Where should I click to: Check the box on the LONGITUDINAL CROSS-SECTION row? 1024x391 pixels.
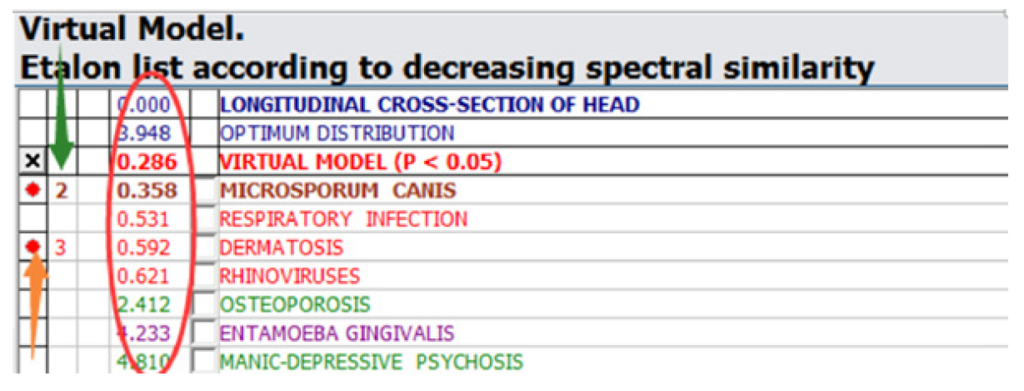207,104
